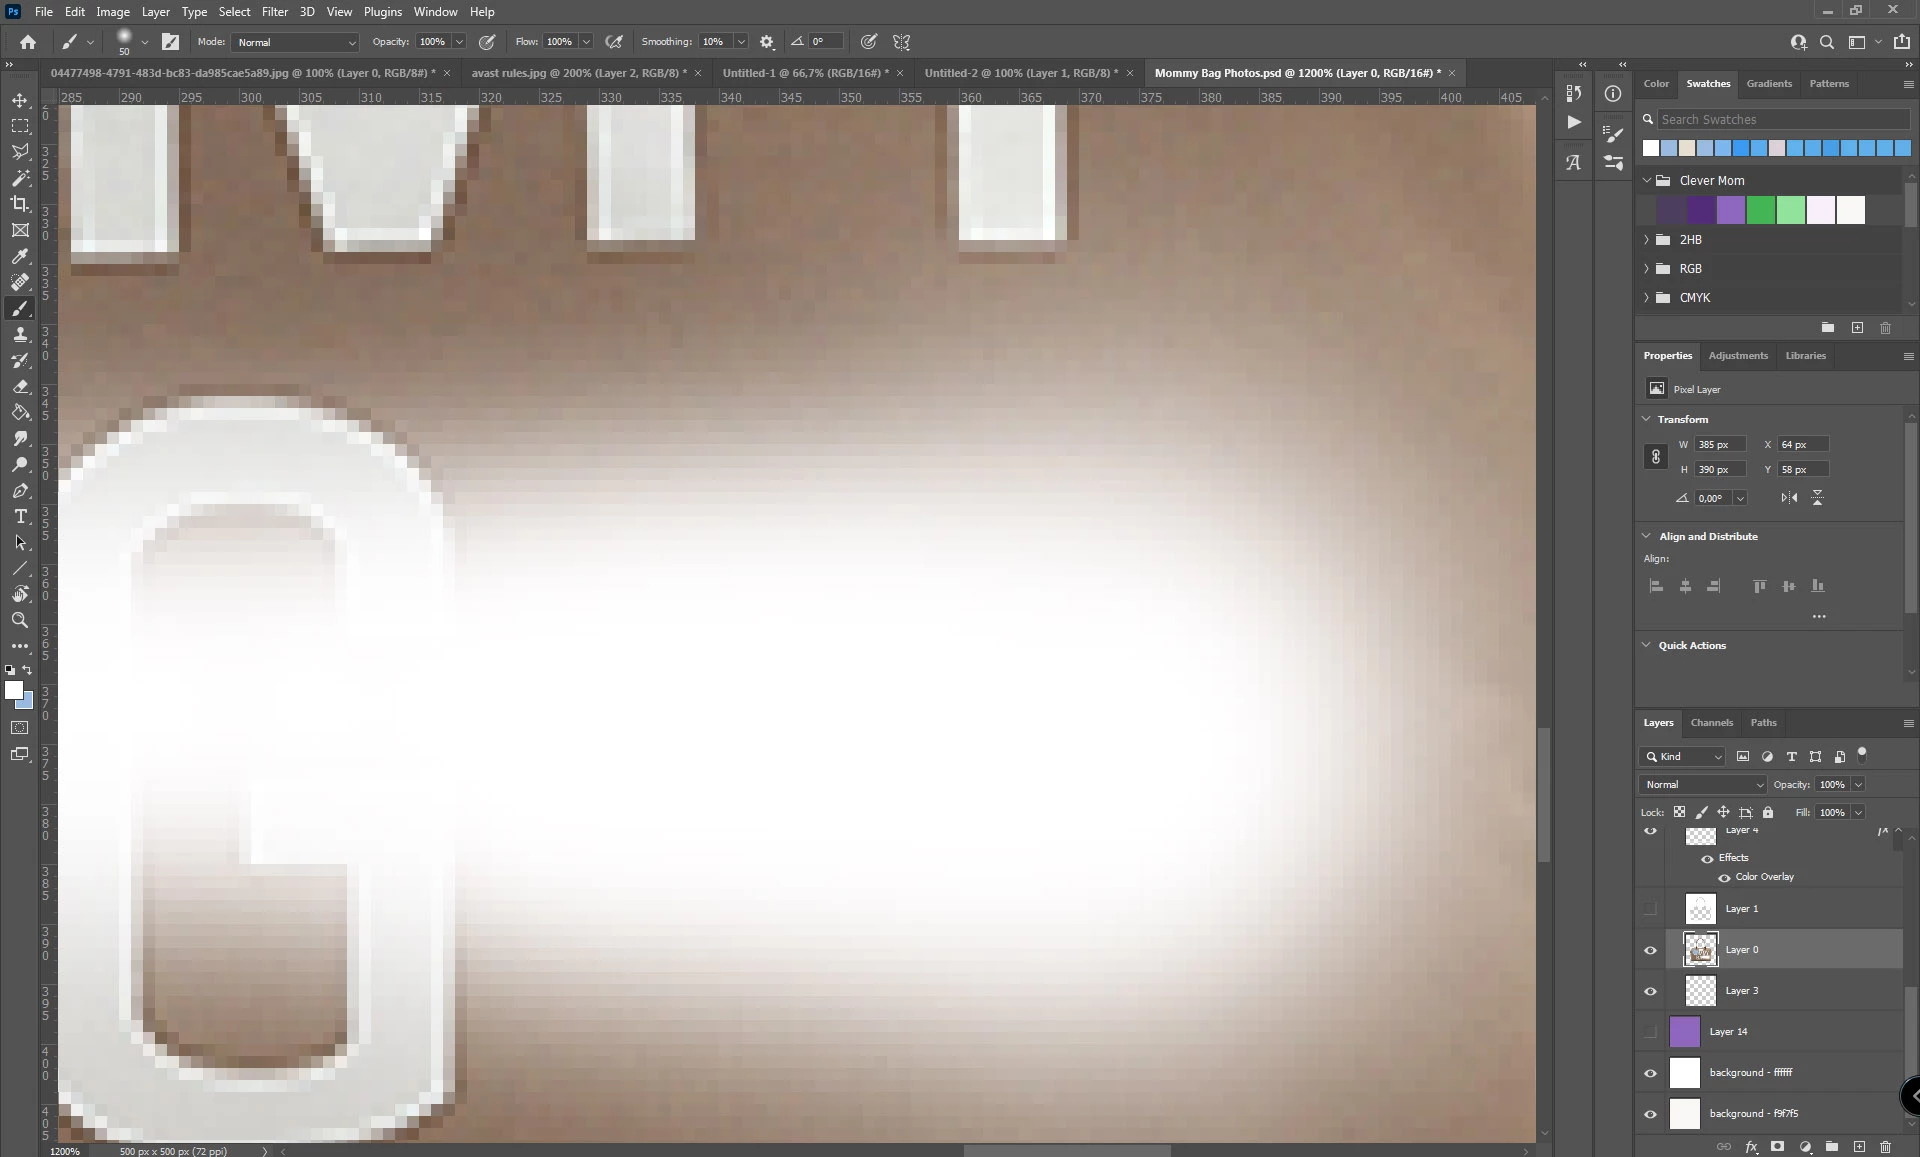
Task: Select the Crop tool
Action: 20,204
